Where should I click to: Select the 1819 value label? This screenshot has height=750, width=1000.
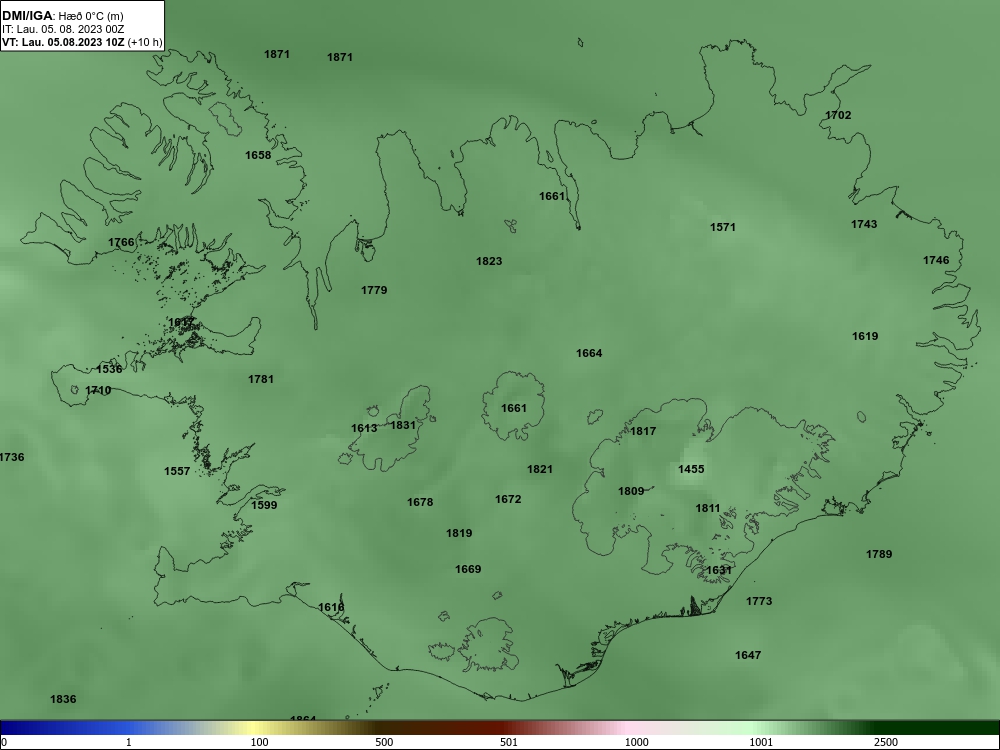[x=459, y=533]
